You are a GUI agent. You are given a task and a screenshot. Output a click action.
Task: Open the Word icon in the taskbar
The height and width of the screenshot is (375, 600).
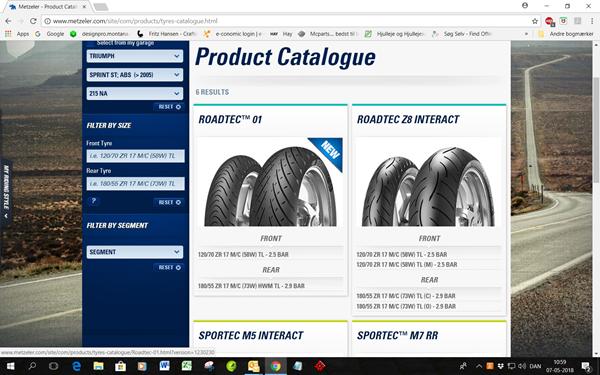(165, 366)
